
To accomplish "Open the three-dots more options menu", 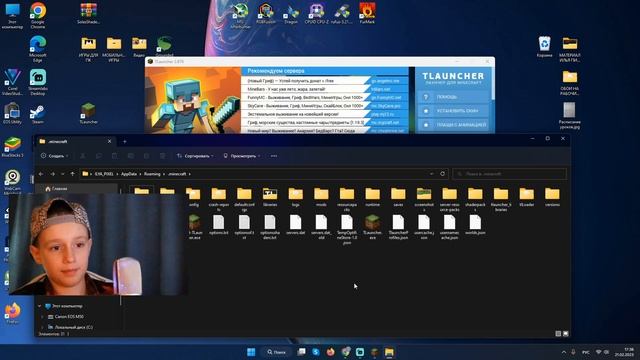I will tap(274, 156).
